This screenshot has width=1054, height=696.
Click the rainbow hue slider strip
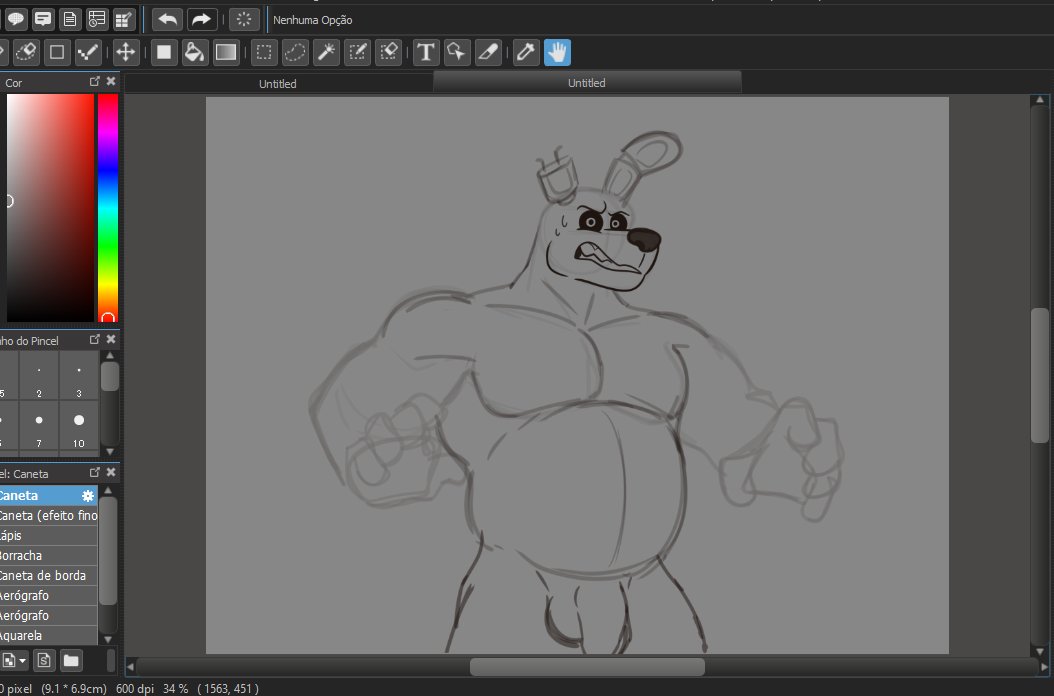(108, 208)
